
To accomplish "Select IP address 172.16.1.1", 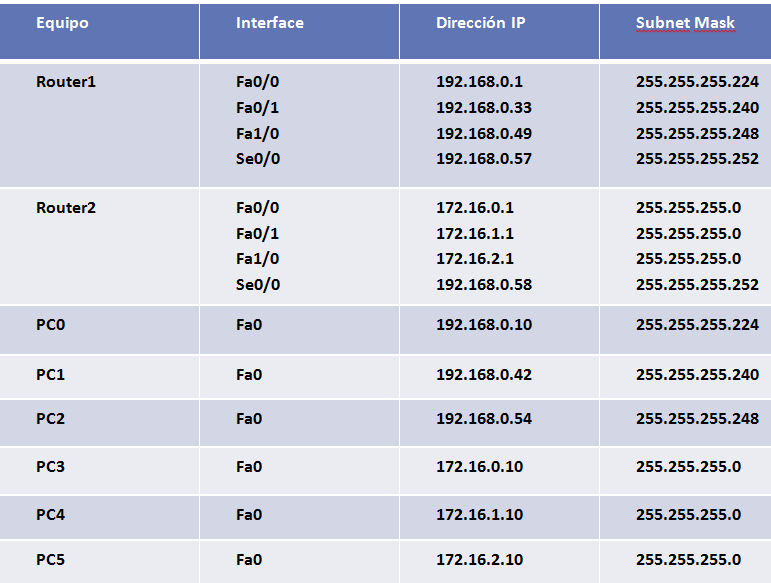I will (x=475, y=233).
